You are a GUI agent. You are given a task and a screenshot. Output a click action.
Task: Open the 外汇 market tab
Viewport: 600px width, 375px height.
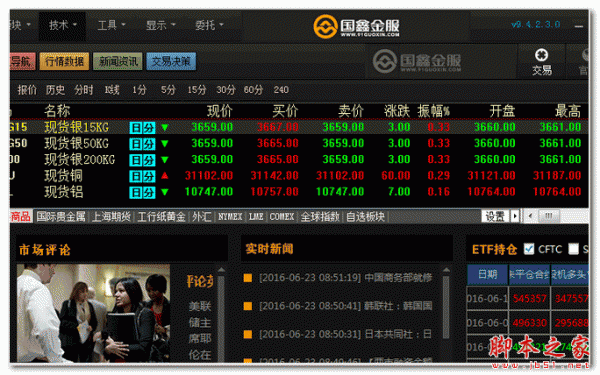click(202, 217)
